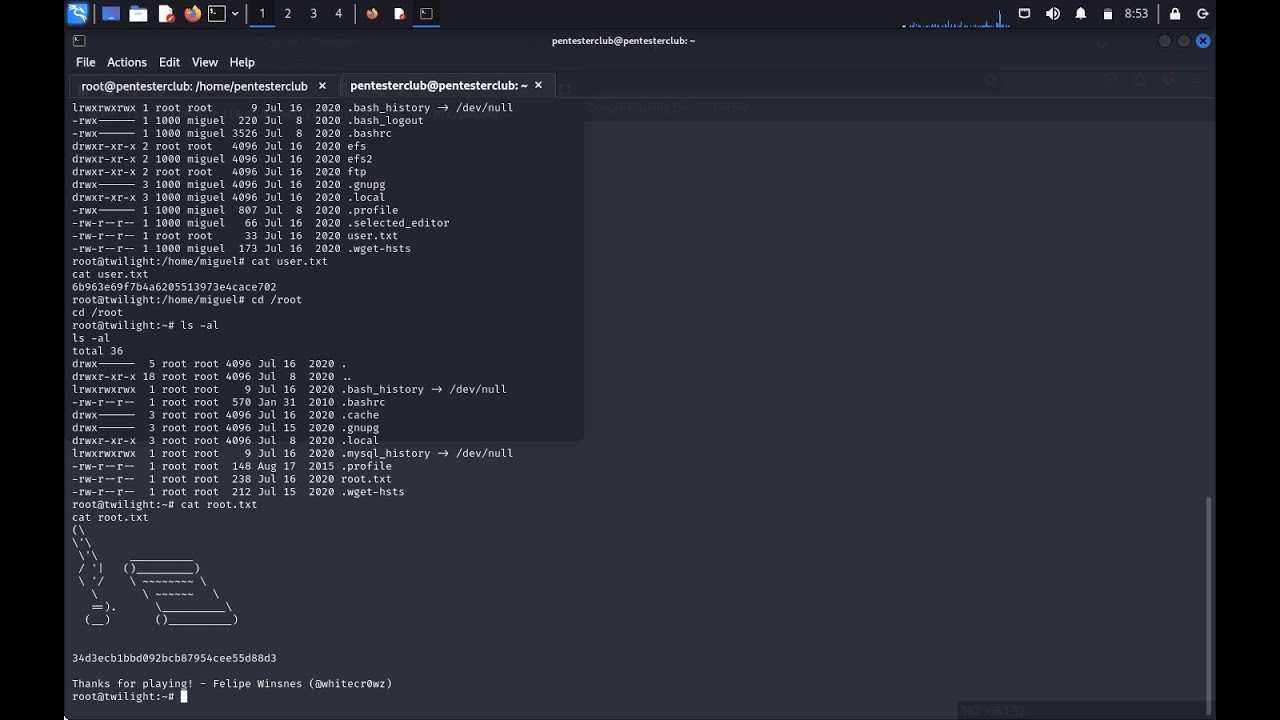Switch to workspace 1

click(262, 14)
